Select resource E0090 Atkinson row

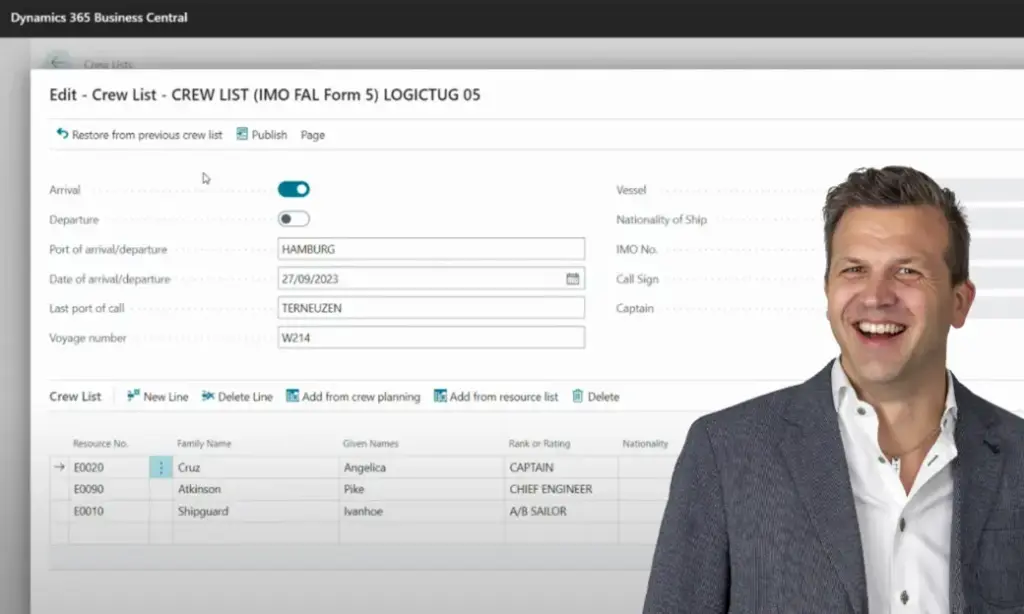88,489
